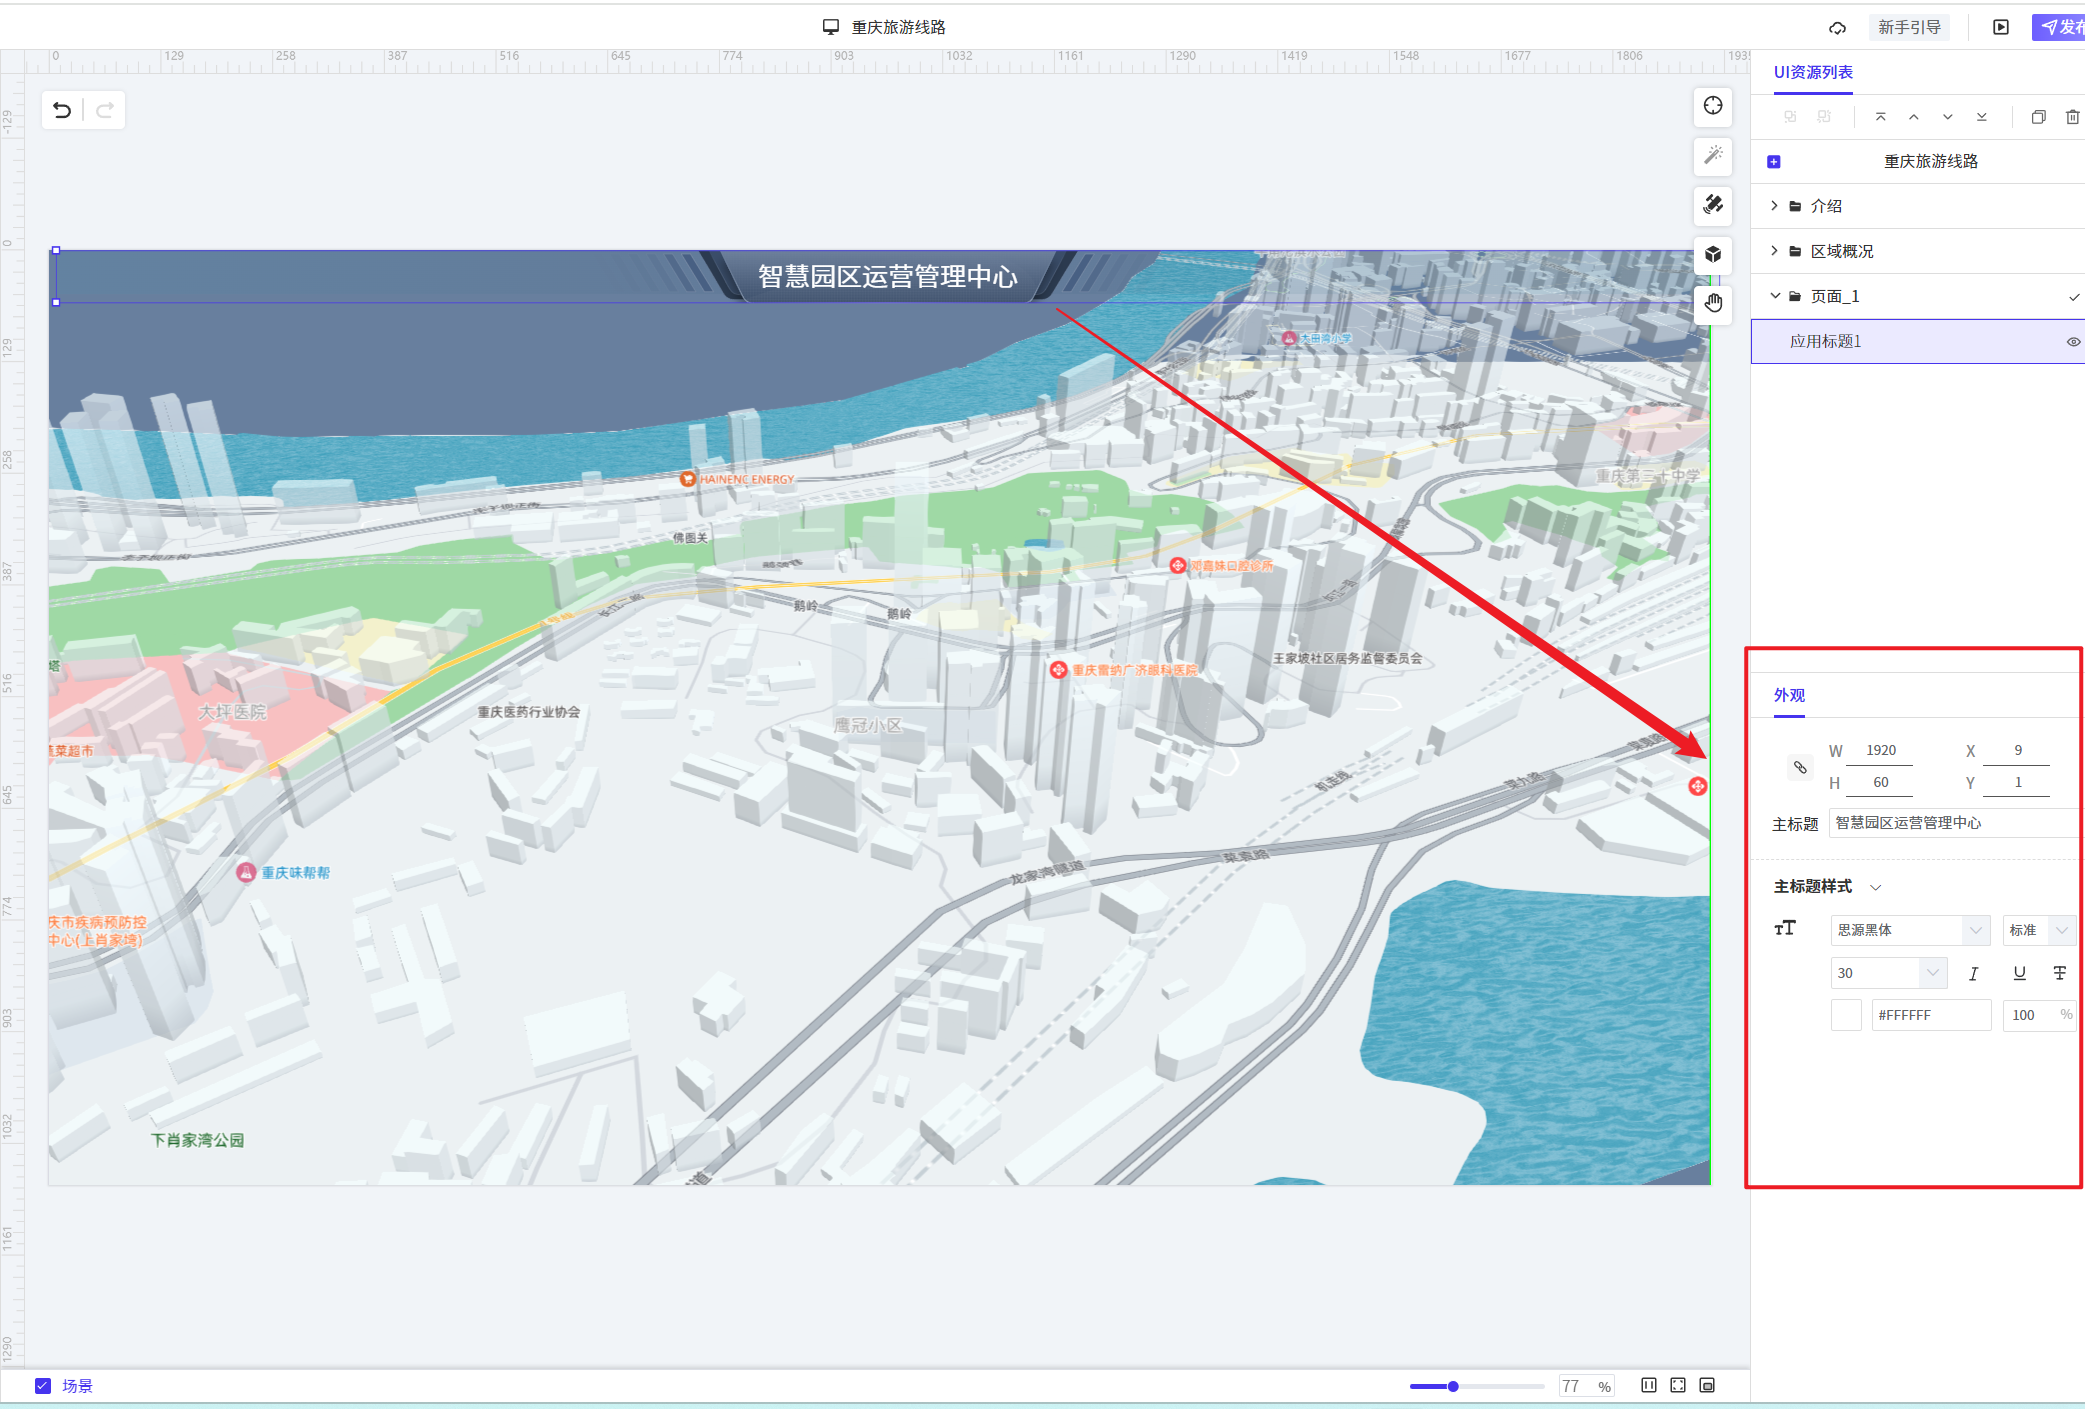The image size is (2085, 1409).
Task: Move layer down one level
Action: pyautogui.click(x=1948, y=117)
